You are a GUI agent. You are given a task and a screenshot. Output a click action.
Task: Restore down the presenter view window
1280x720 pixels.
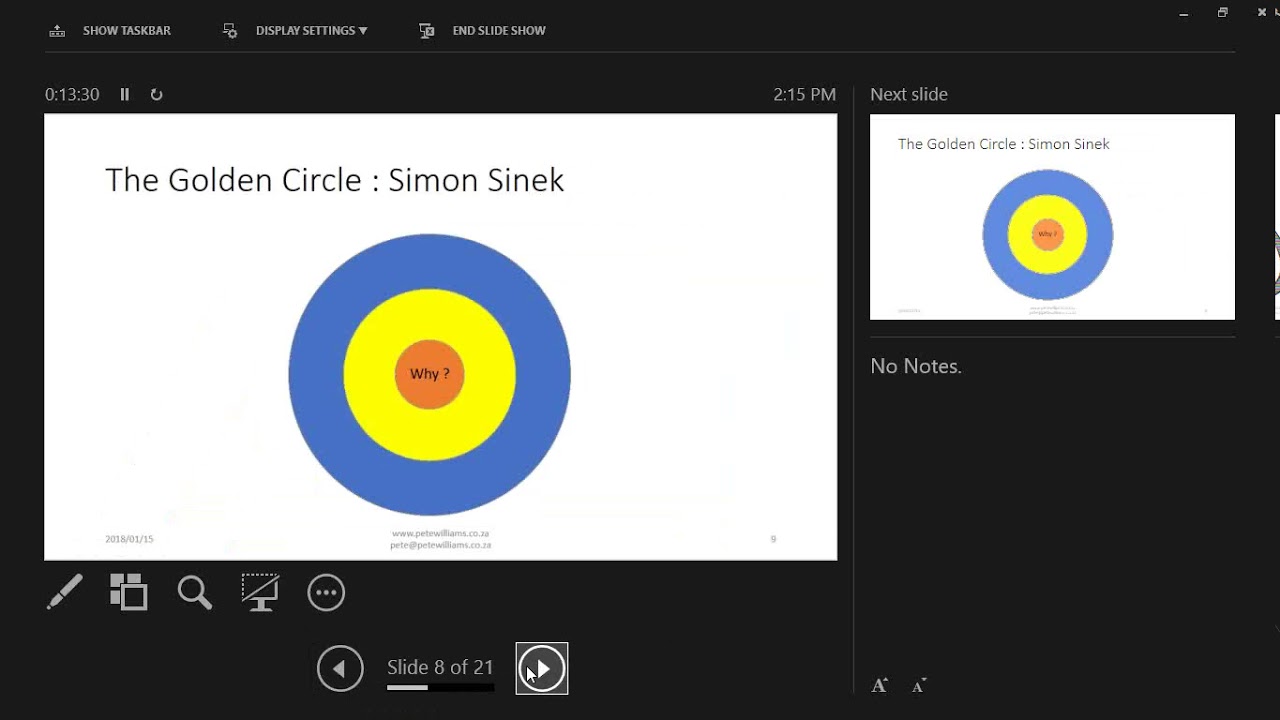click(x=1222, y=12)
